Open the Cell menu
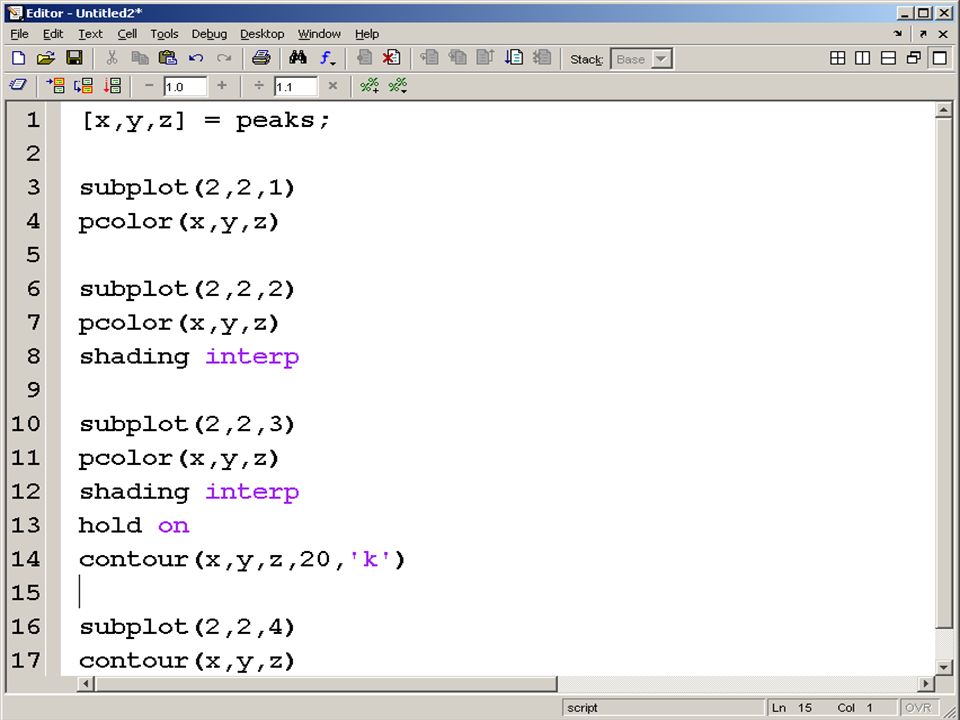960x720 pixels. click(x=127, y=34)
